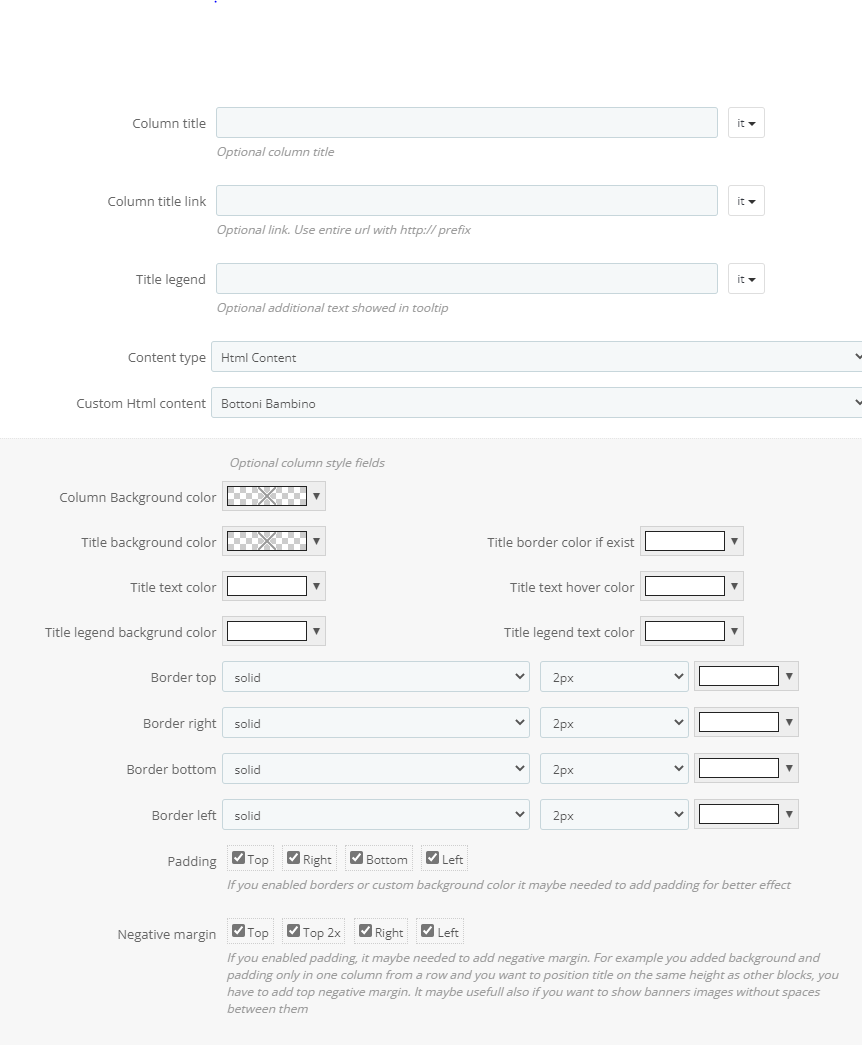Open Border left color picker arrow
This screenshot has width=862, height=1045.
789,815
